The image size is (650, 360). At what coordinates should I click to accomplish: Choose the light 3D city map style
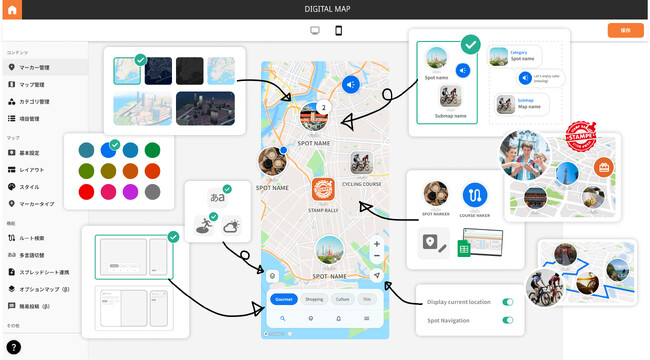point(143,108)
